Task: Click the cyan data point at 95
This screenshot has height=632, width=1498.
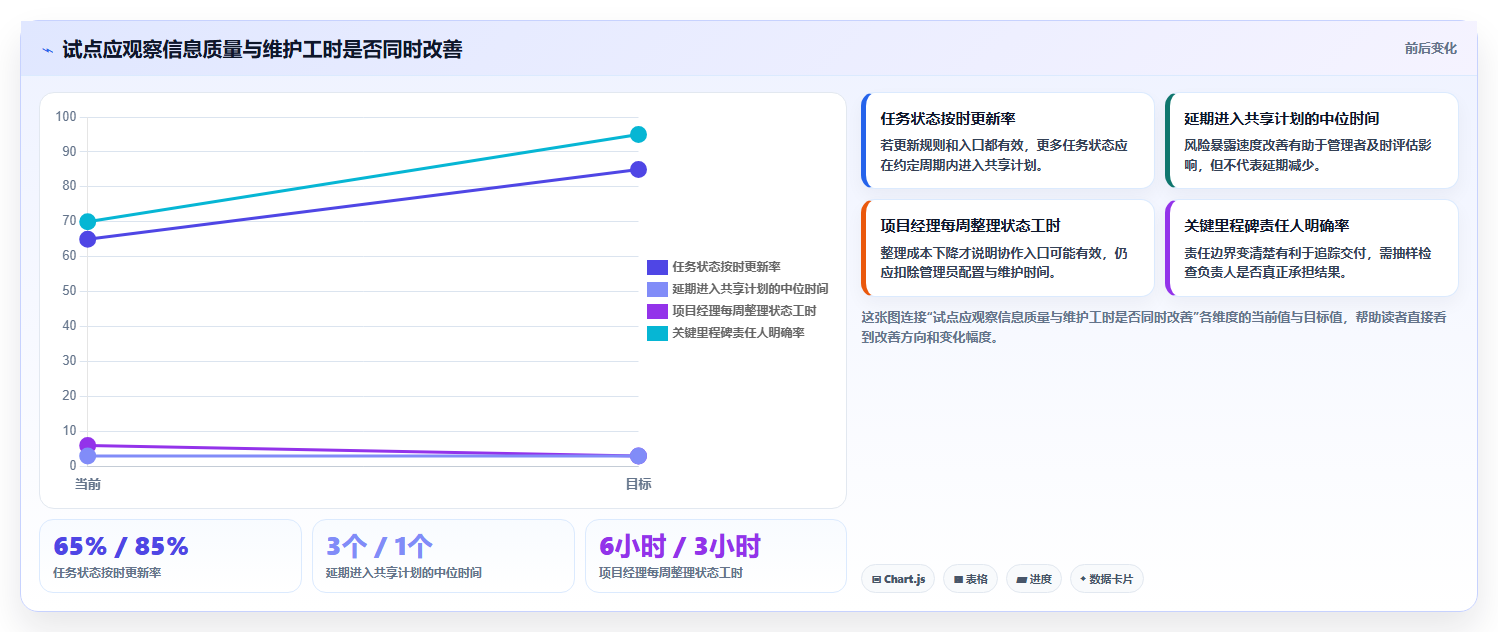Action: (x=638, y=134)
